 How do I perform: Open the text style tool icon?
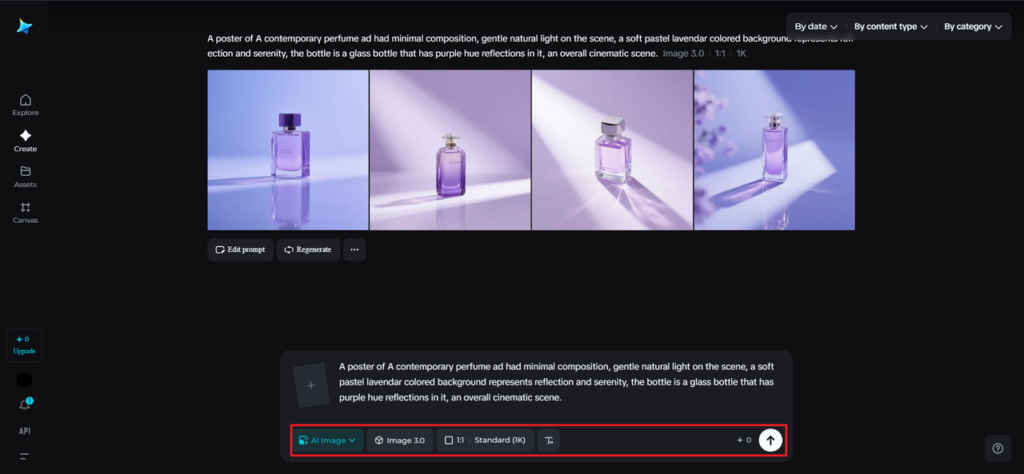tap(548, 440)
